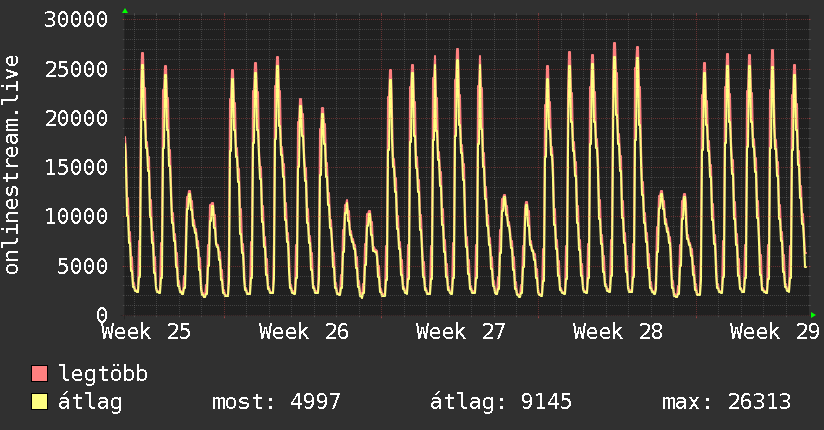Image resolution: width=824 pixels, height=430 pixels.
Task: Click the 20000 y-axis value
Action: (76, 118)
